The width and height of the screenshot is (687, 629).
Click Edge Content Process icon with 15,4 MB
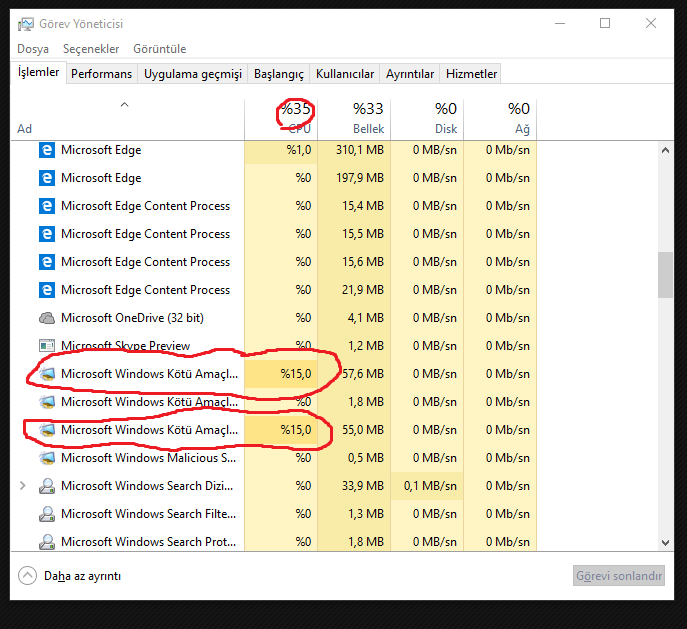click(47, 206)
